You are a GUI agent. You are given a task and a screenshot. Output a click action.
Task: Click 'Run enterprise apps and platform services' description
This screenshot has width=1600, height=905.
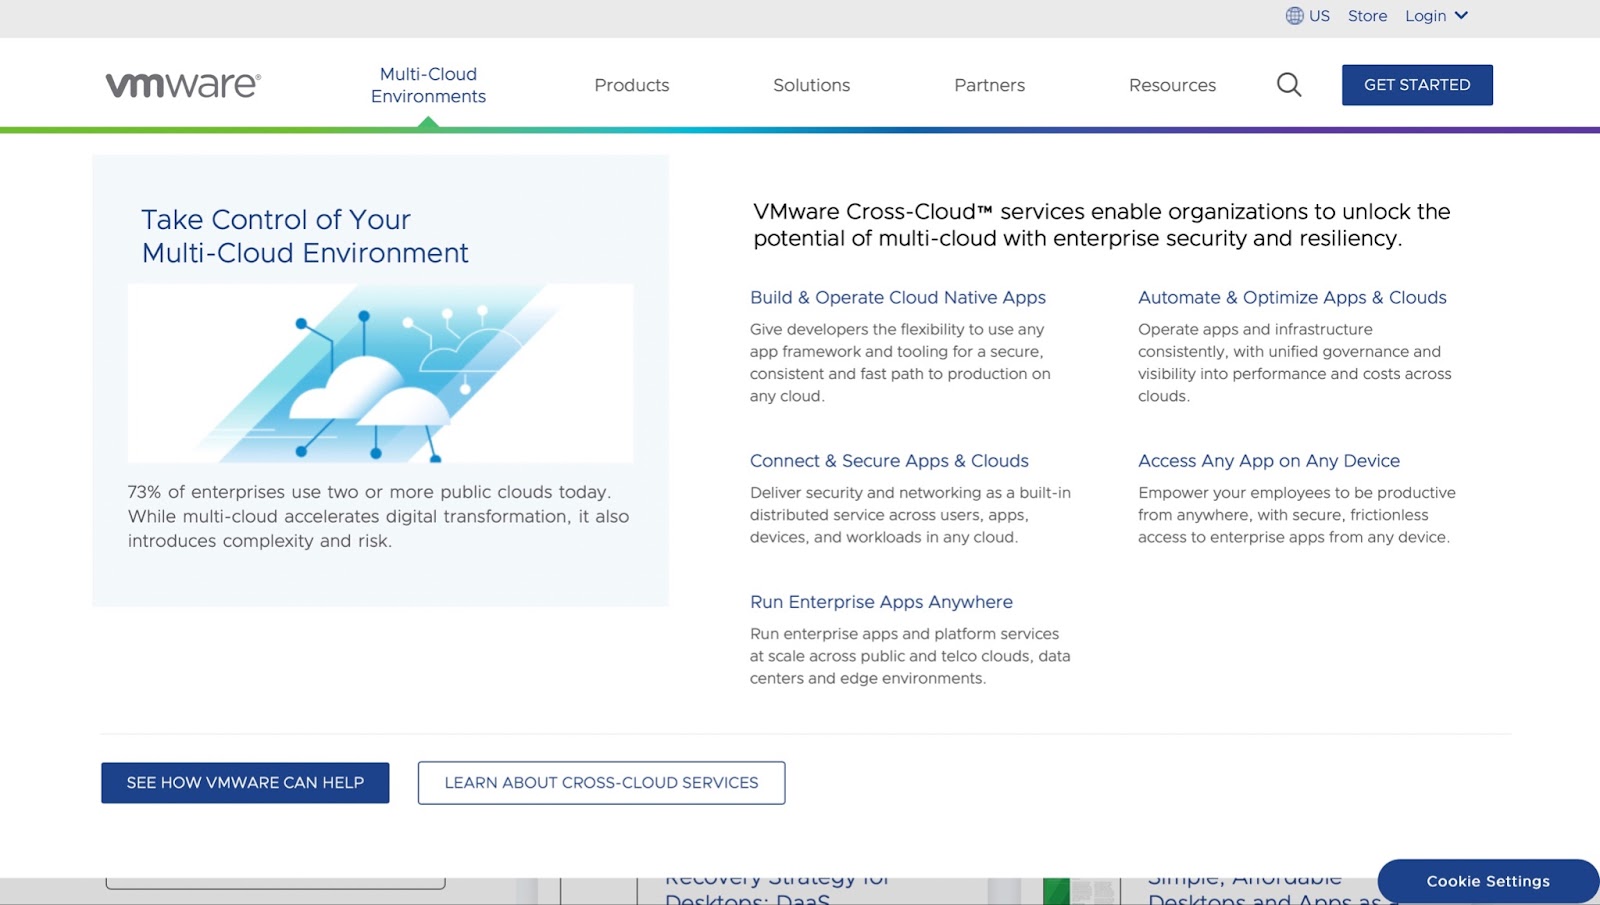click(910, 656)
